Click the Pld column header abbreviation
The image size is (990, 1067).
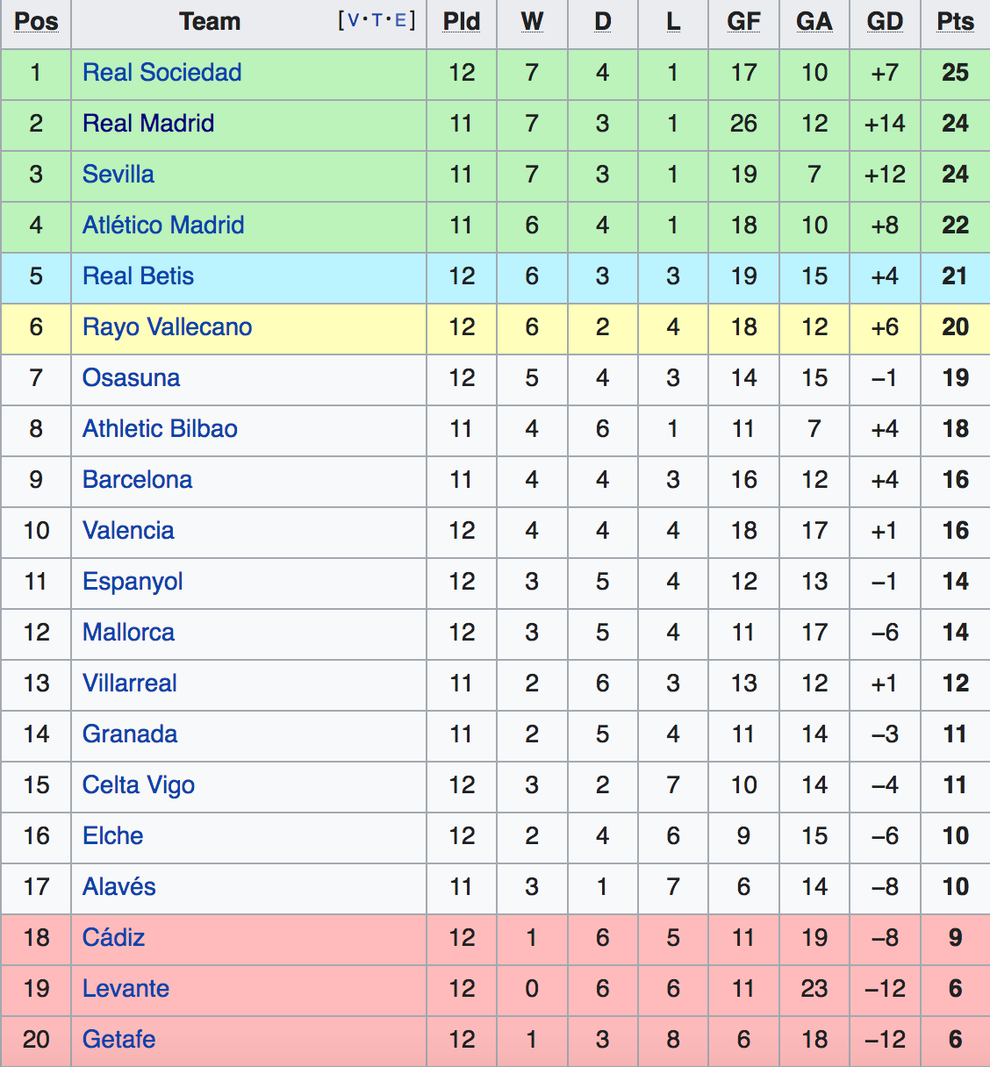pyautogui.click(x=461, y=22)
